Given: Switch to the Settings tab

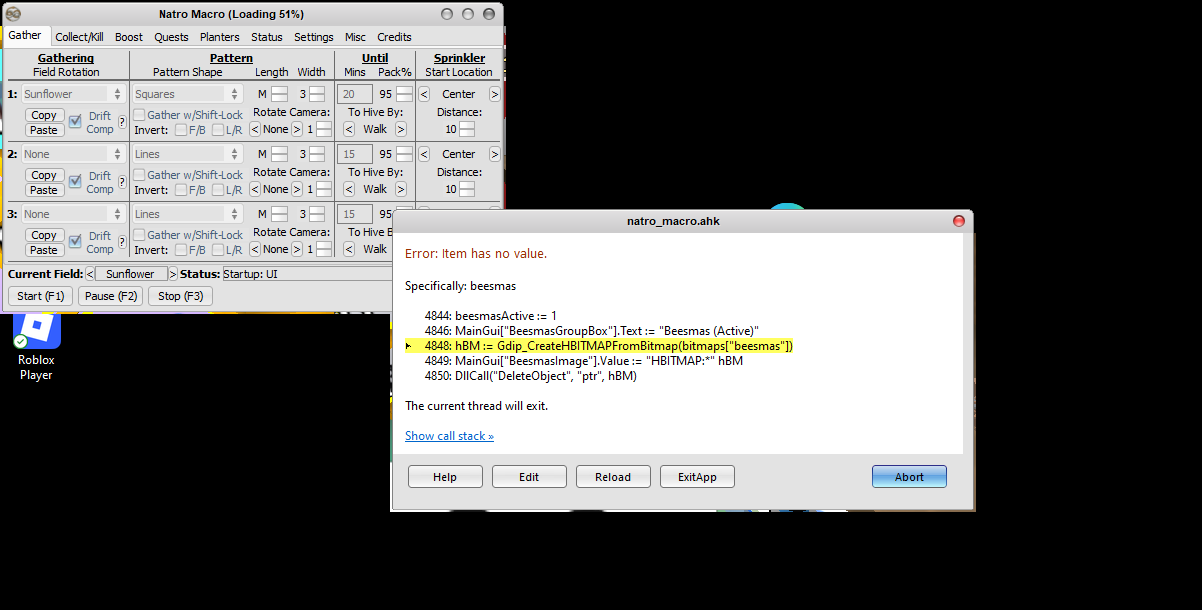Looking at the screenshot, I should [x=313, y=36].
